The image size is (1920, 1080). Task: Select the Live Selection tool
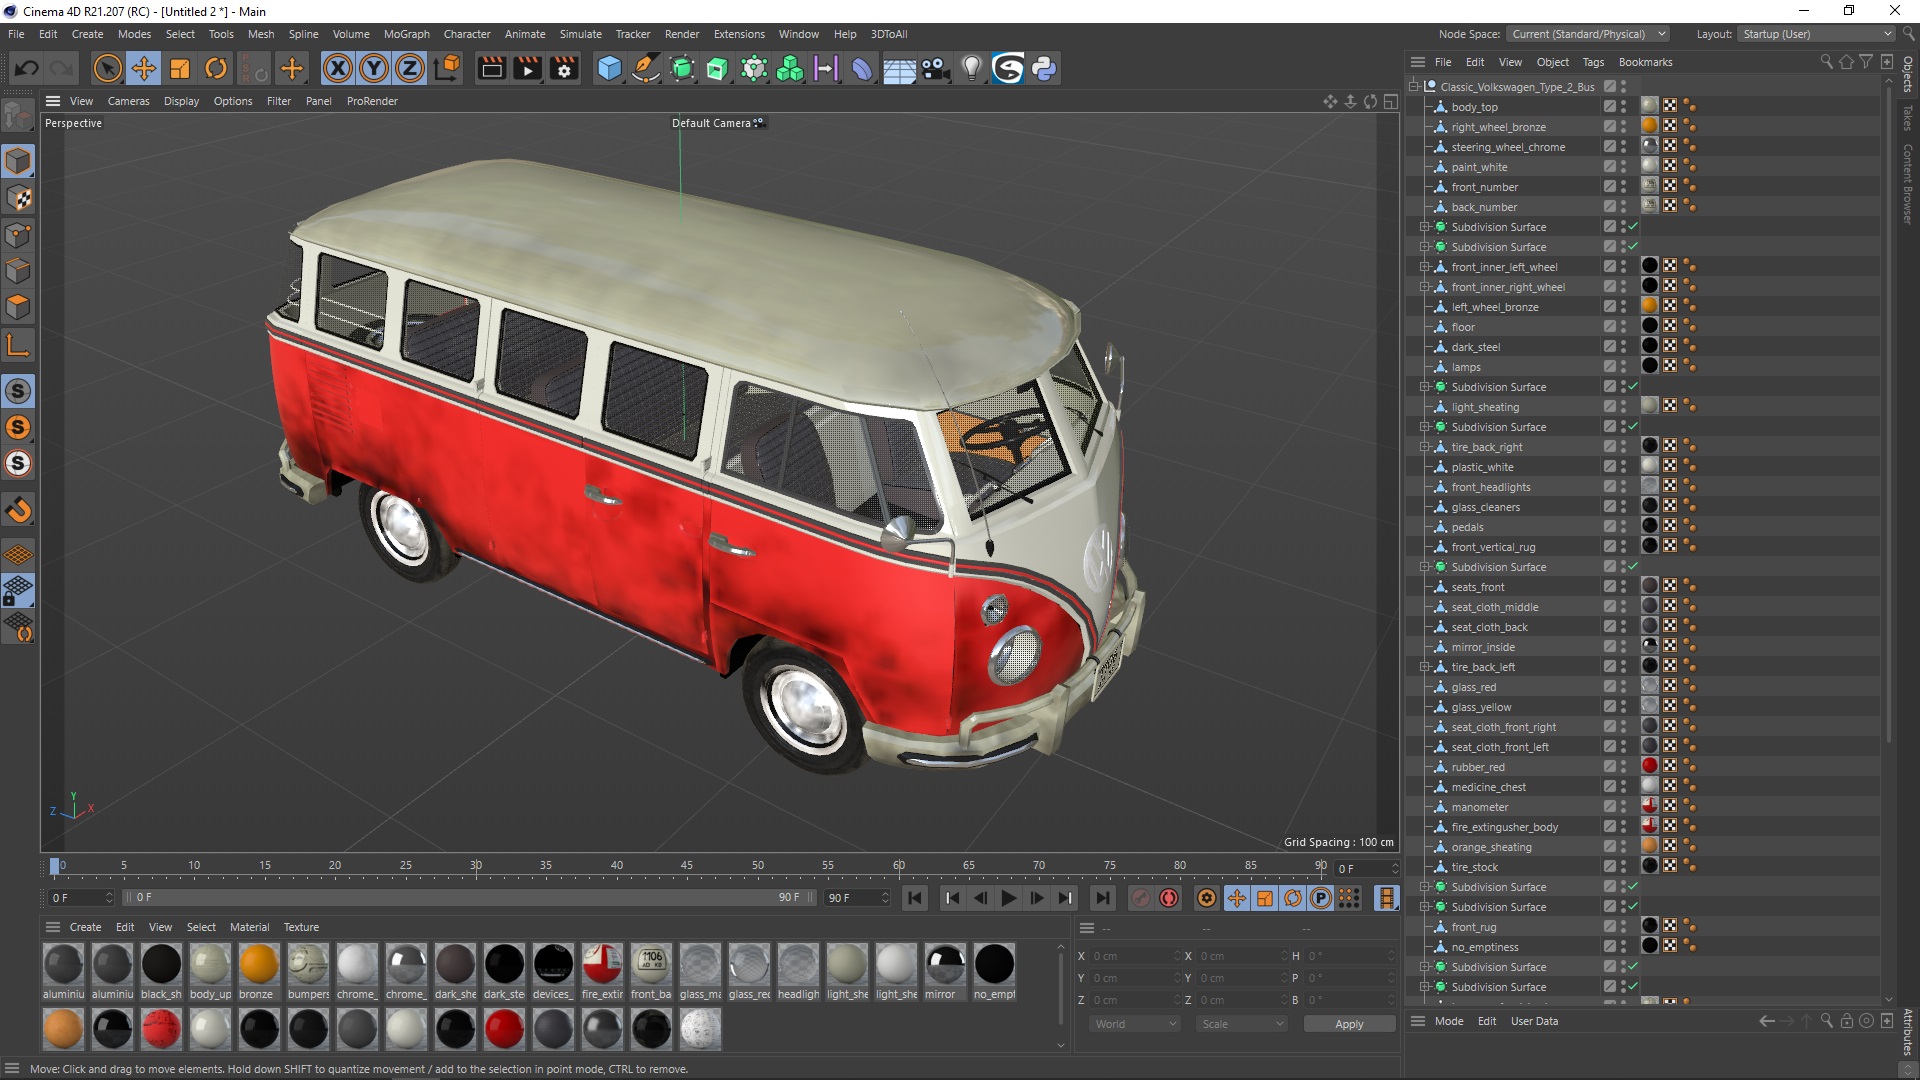click(x=107, y=68)
